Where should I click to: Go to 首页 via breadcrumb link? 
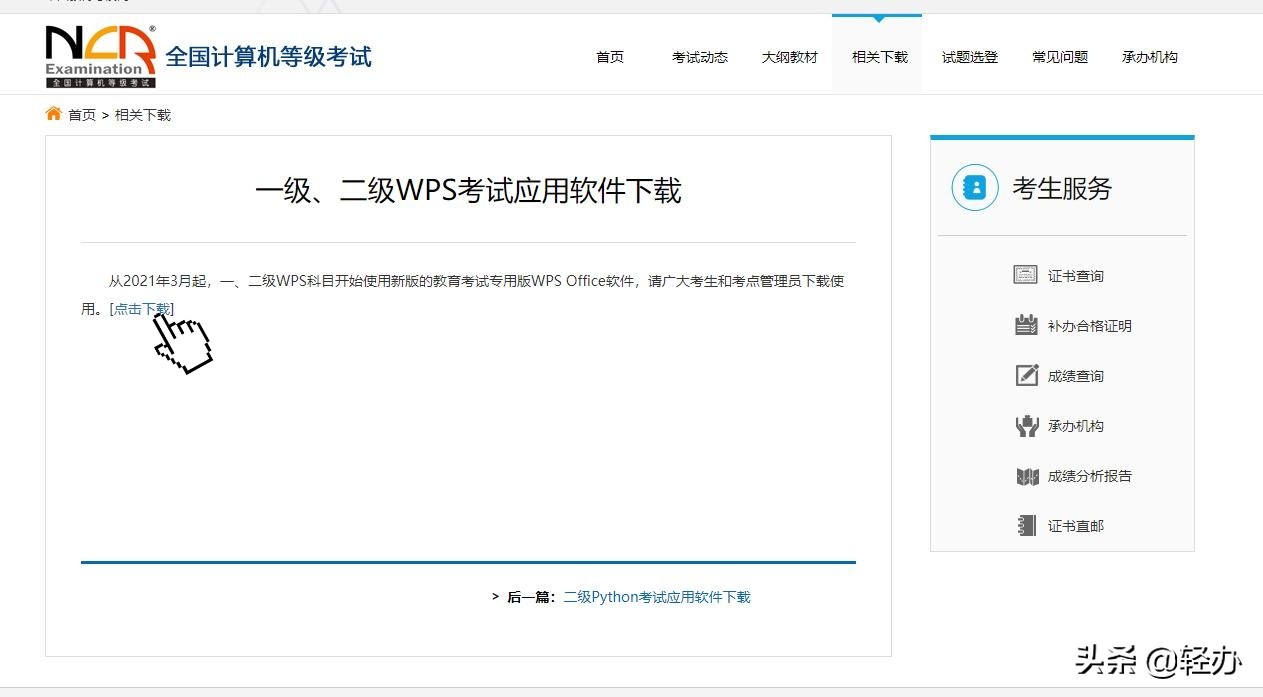82,115
